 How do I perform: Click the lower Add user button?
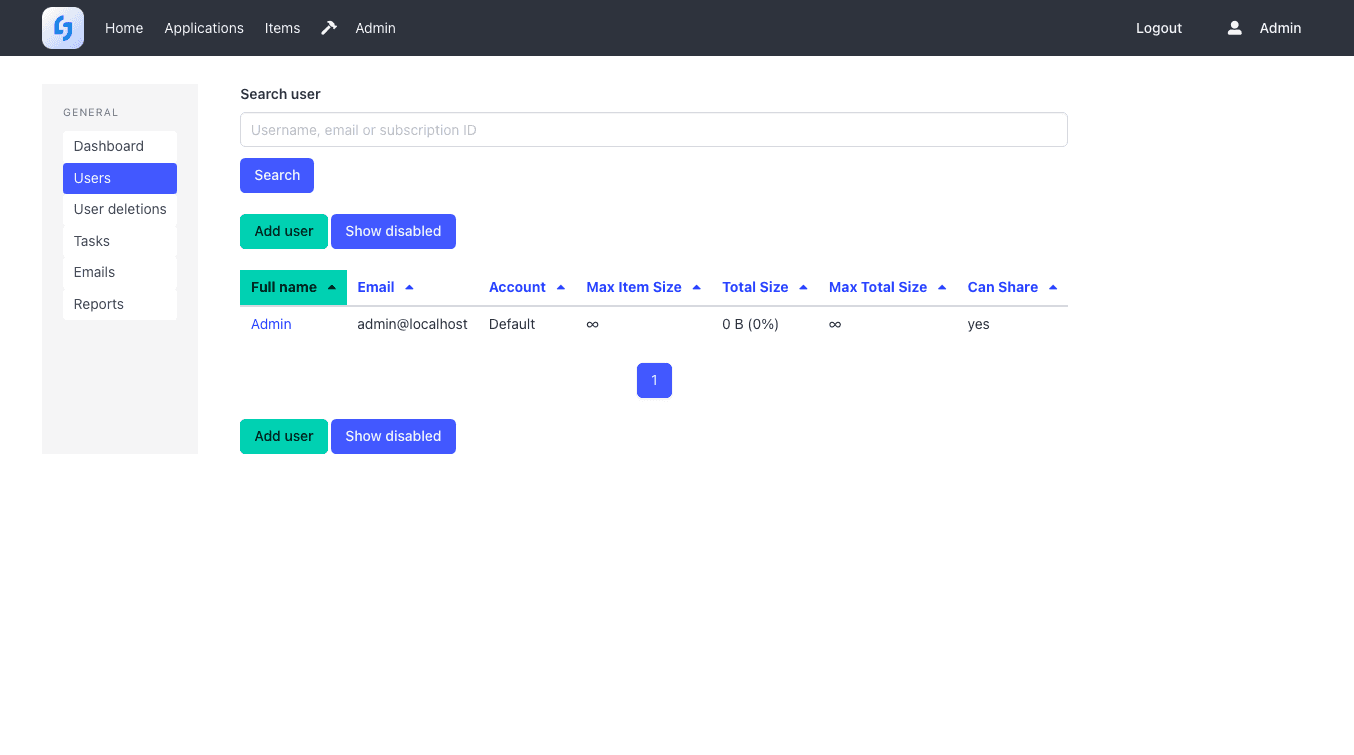(x=284, y=436)
